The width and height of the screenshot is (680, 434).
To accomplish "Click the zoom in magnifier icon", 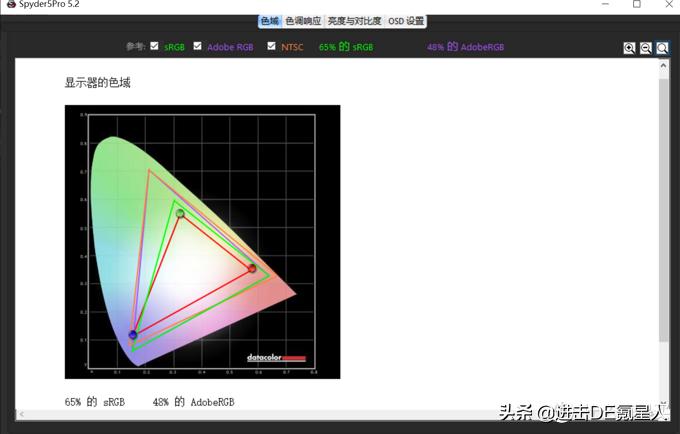I will 629,48.
